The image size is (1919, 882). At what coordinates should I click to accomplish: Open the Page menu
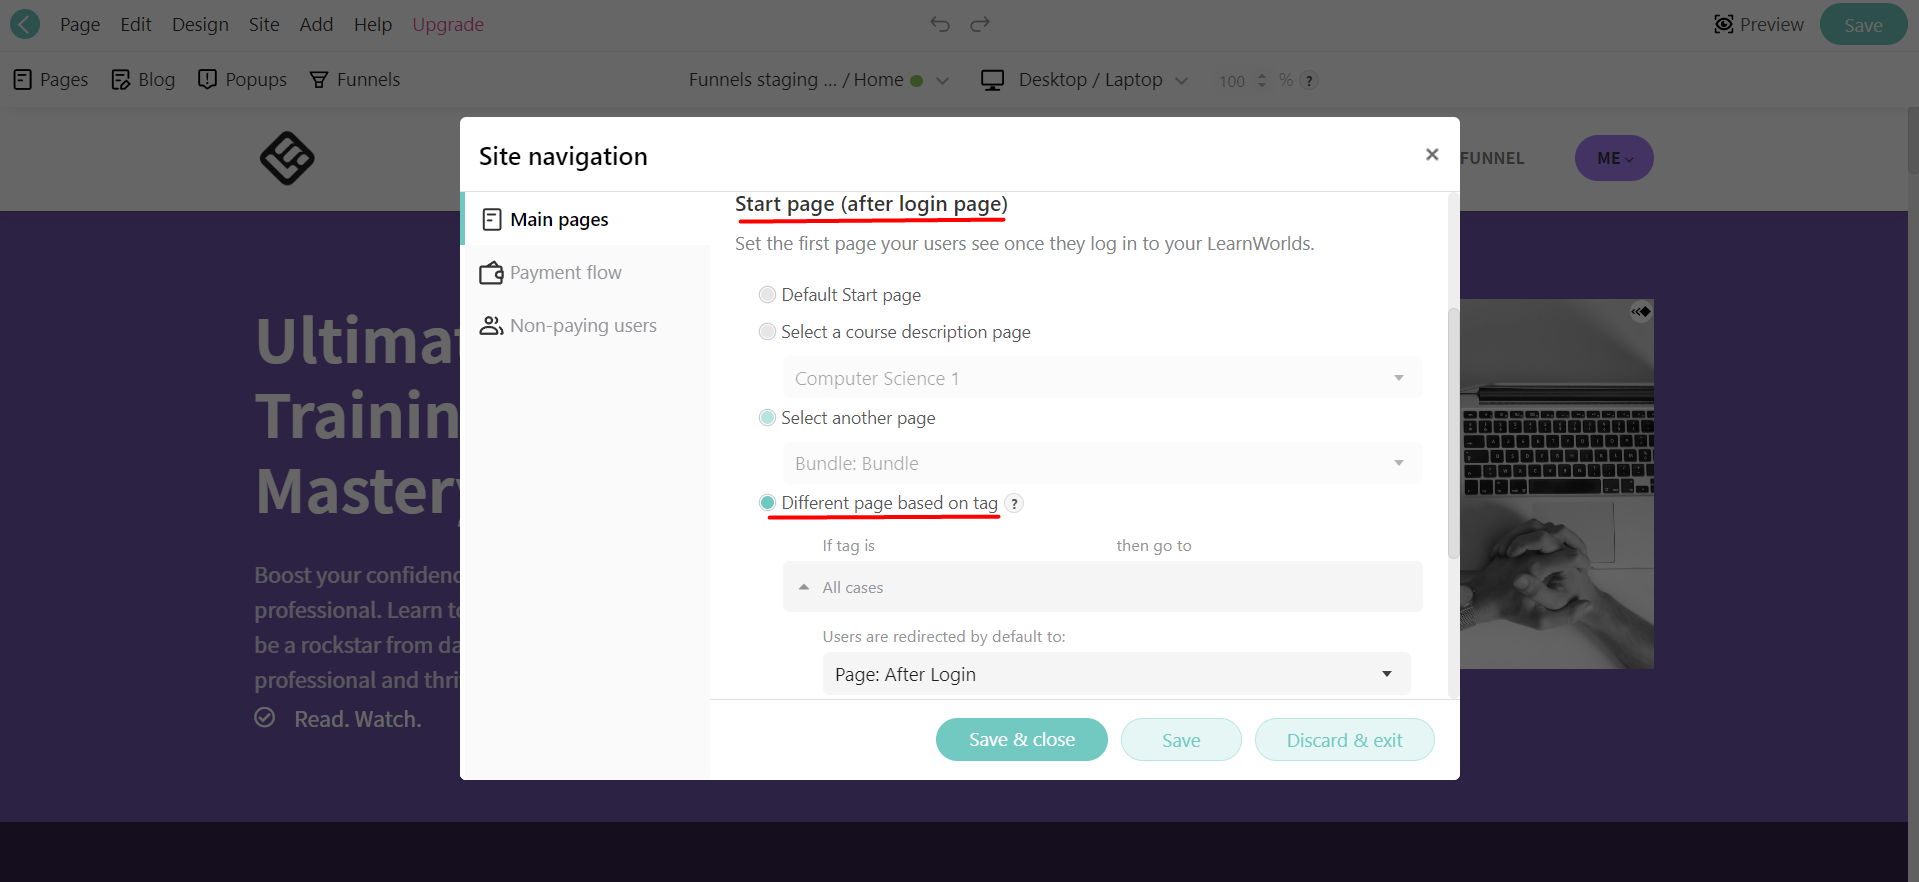[x=80, y=24]
